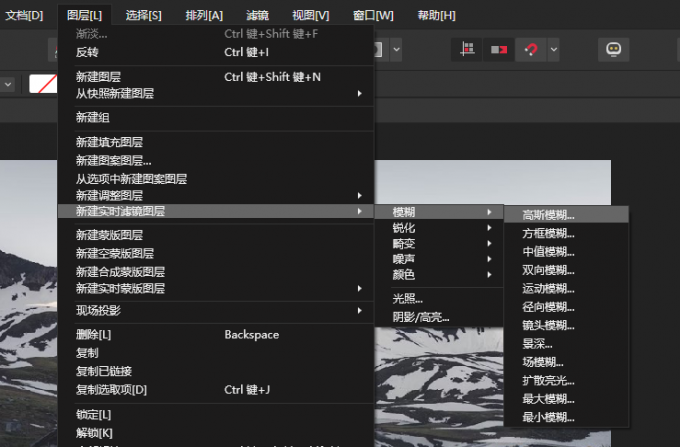The image size is (680, 447).
Task: Click the assistant robot icon
Action: click(613, 49)
